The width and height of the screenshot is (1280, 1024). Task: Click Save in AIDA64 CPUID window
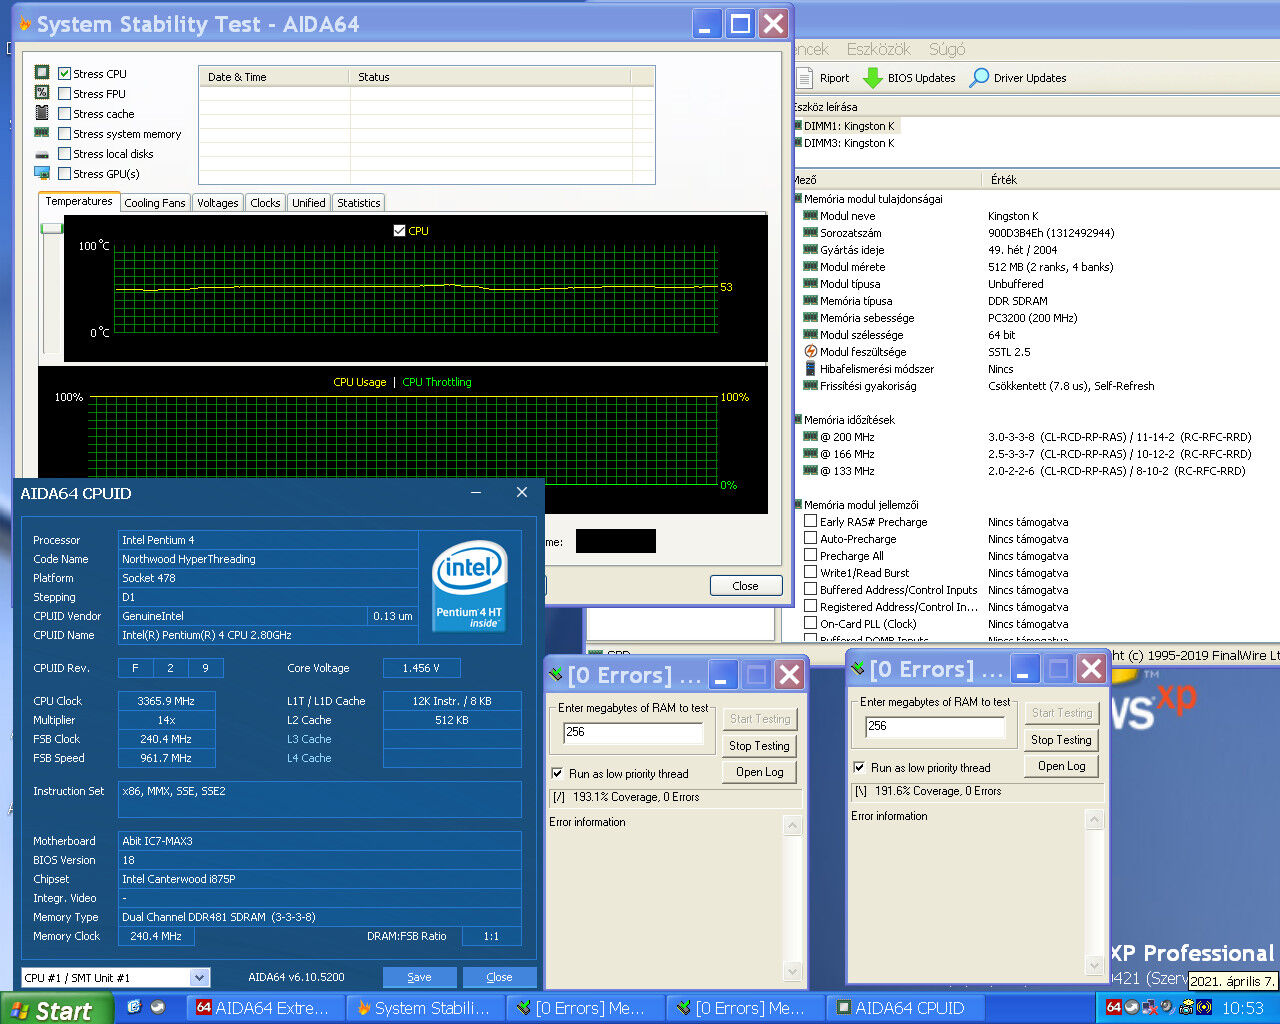(x=420, y=977)
